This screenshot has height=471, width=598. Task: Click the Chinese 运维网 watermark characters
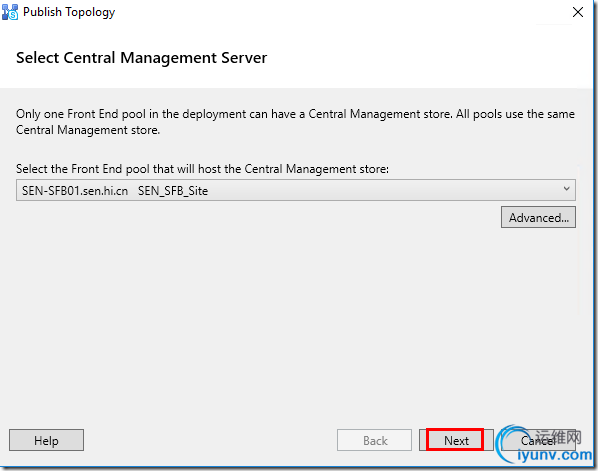coord(558,437)
